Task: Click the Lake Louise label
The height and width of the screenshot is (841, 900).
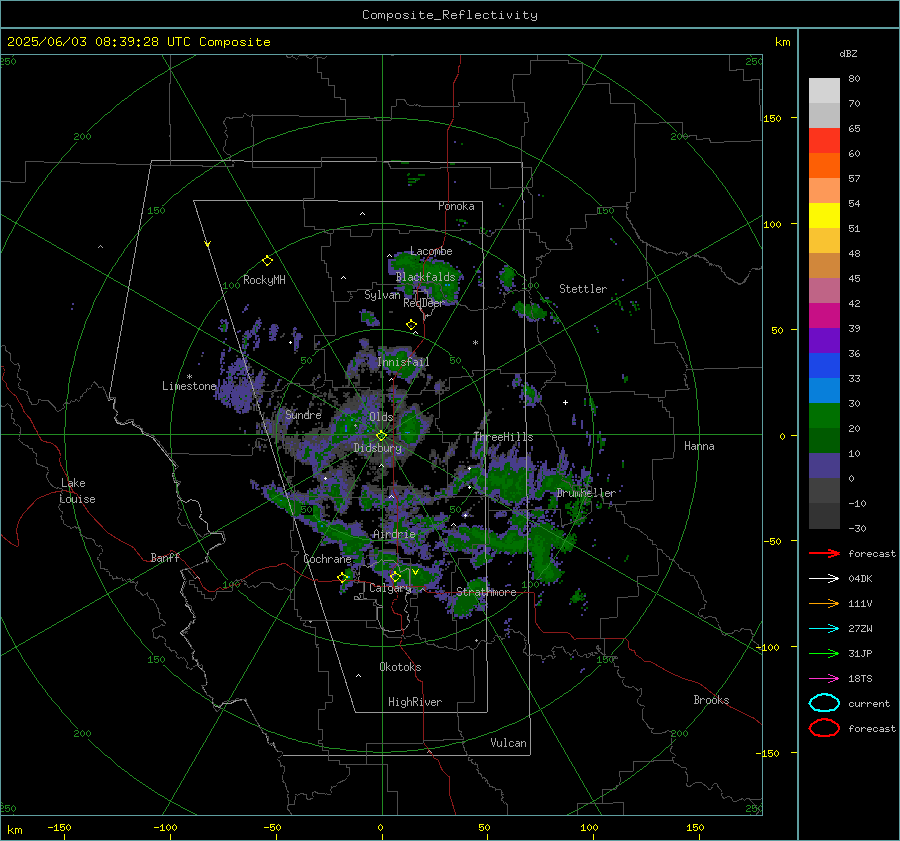Action: tap(77, 491)
